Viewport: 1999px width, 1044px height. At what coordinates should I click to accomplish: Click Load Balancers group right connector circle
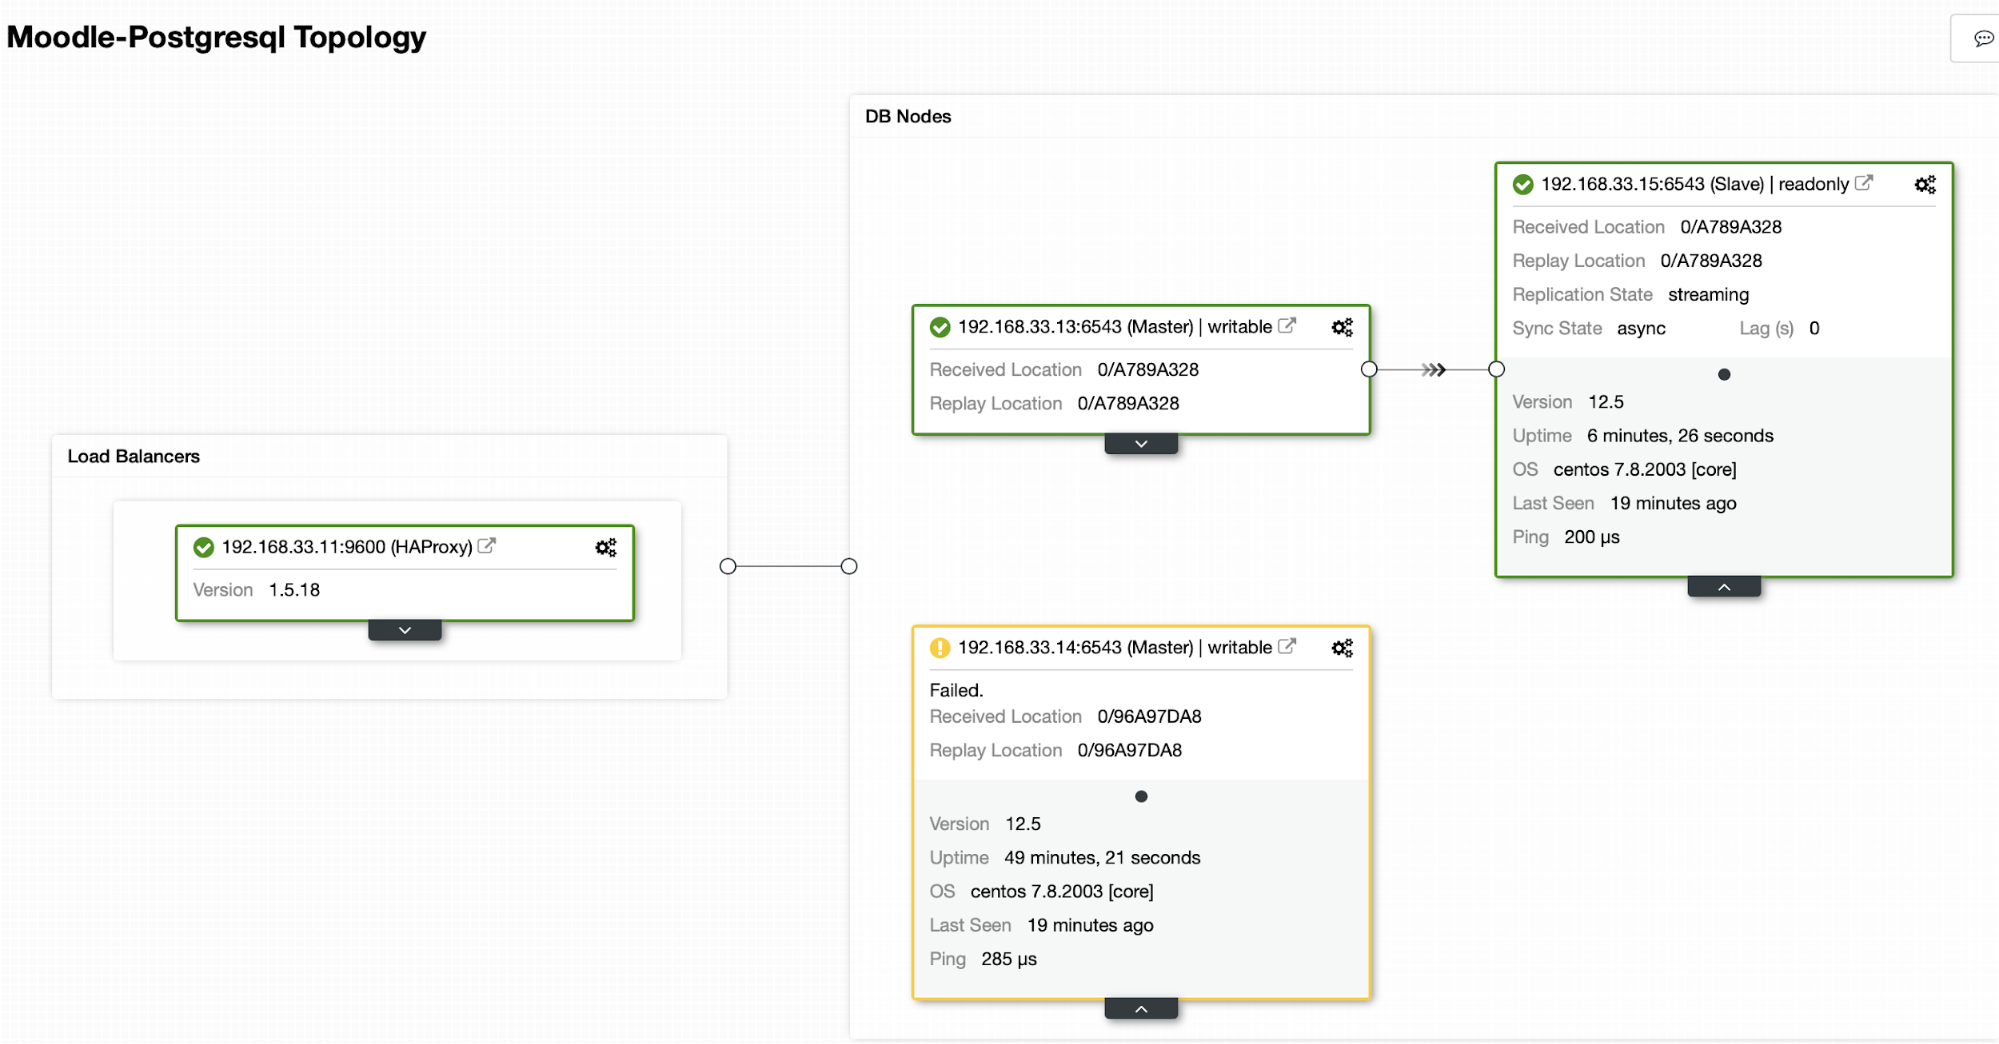pyautogui.click(x=728, y=566)
